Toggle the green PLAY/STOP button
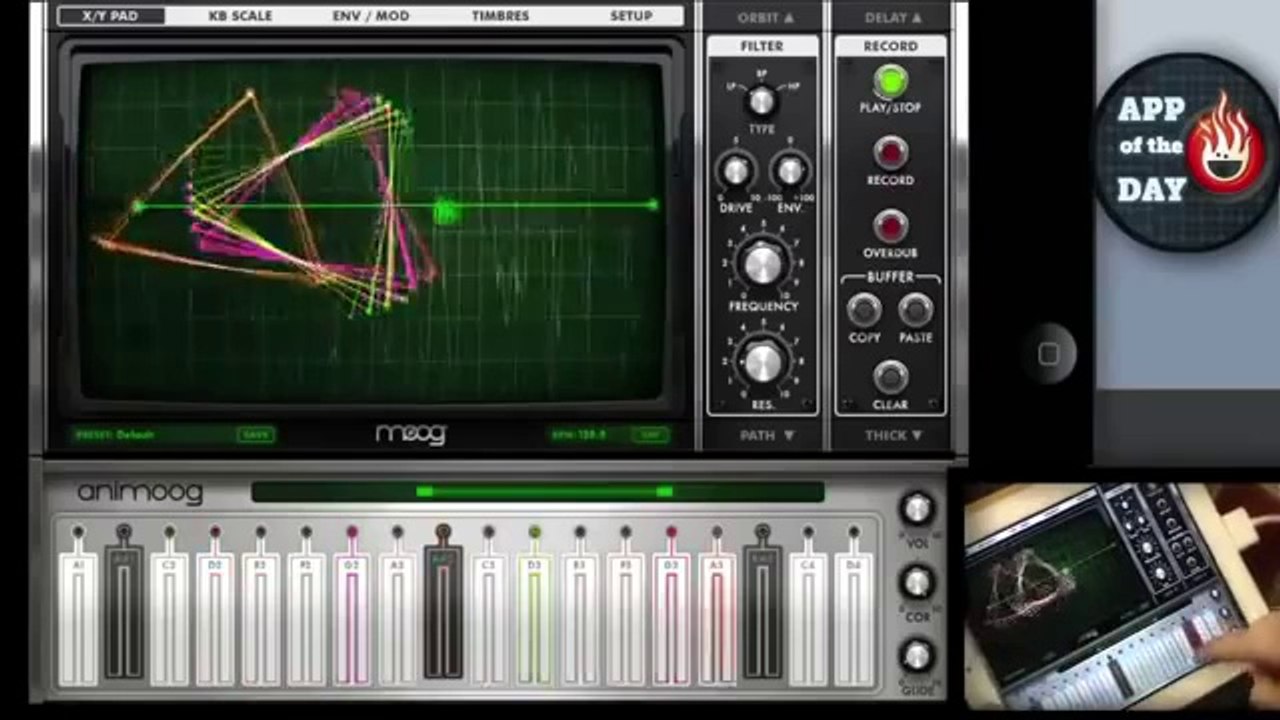Image resolution: width=1280 pixels, height=720 pixels. click(890, 81)
